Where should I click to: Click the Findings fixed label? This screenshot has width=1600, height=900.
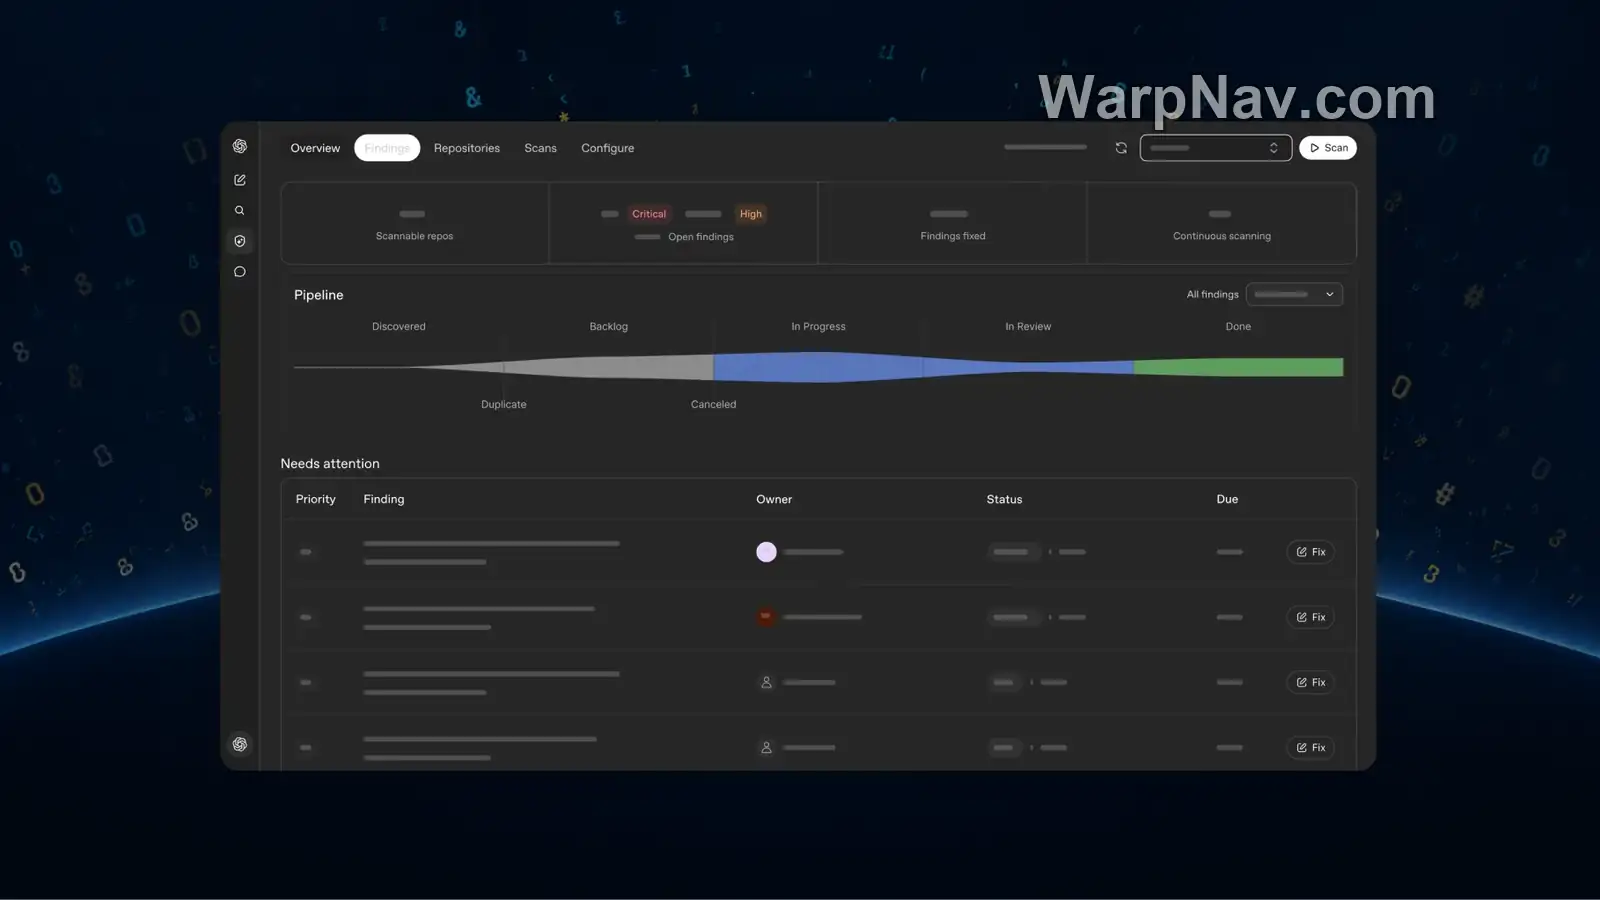pyautogui.click(x=953, y=236)
